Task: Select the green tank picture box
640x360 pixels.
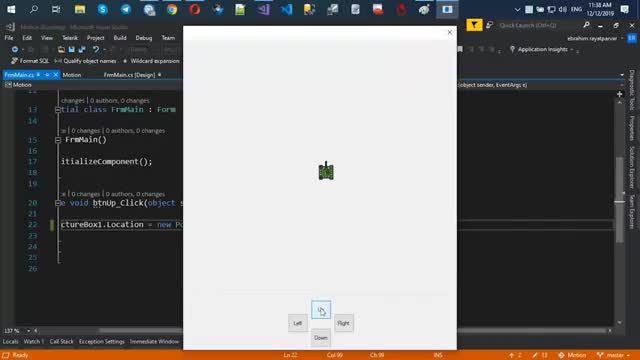Action: click(326, 171)
